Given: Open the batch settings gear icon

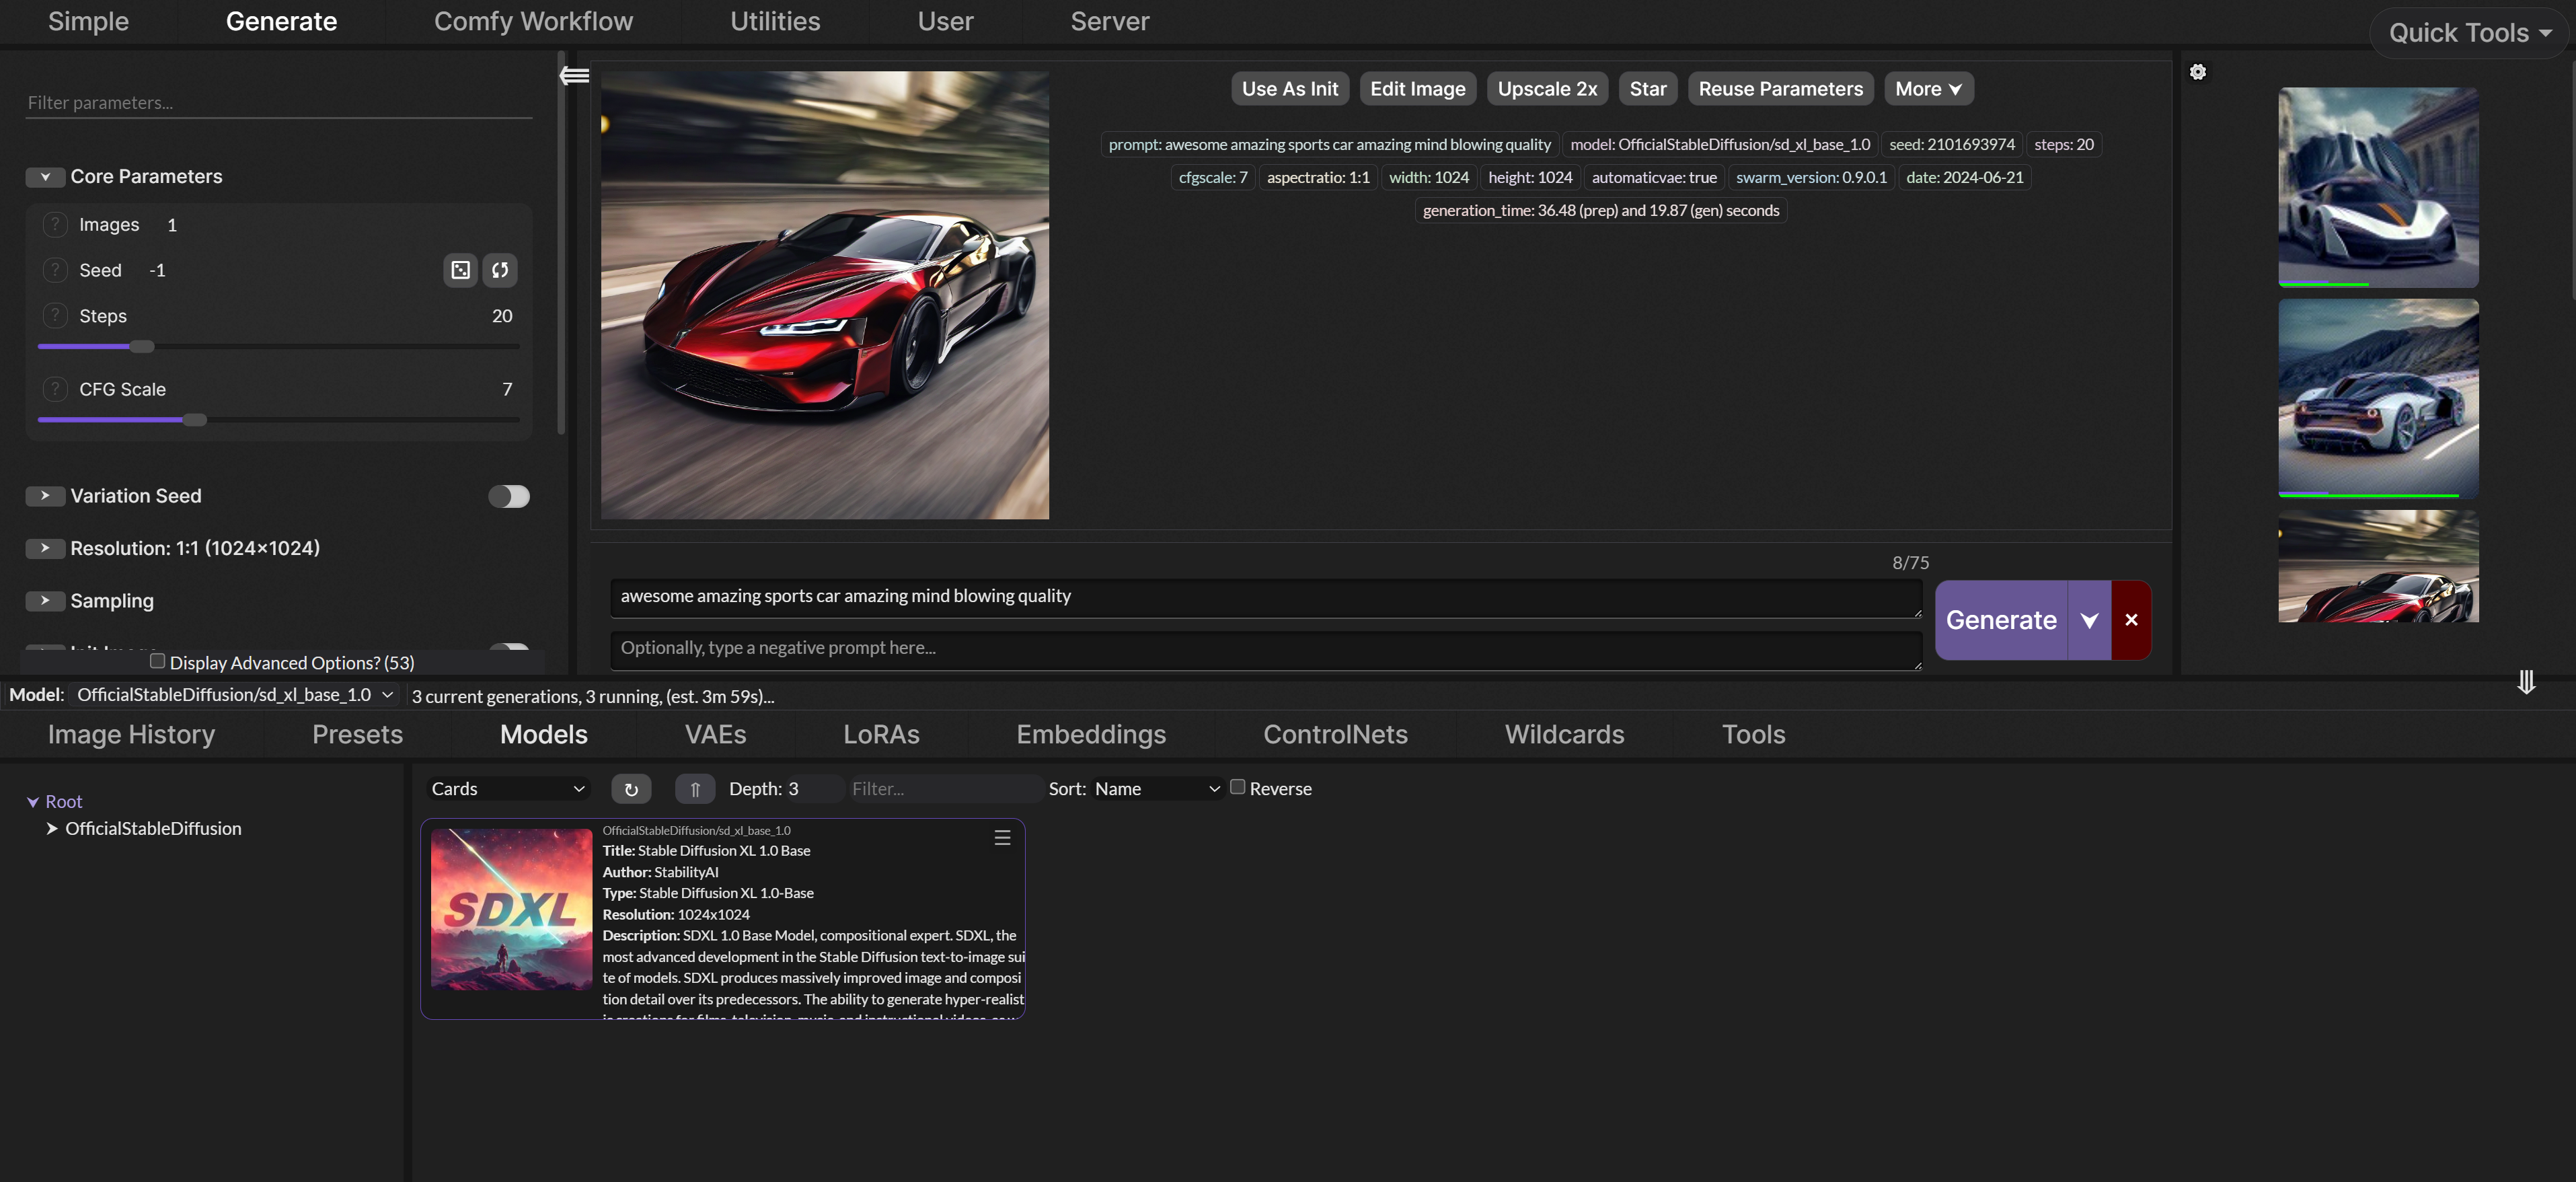Looking at the screenshot, I should pyautogui.click(x=2197, y=72).
